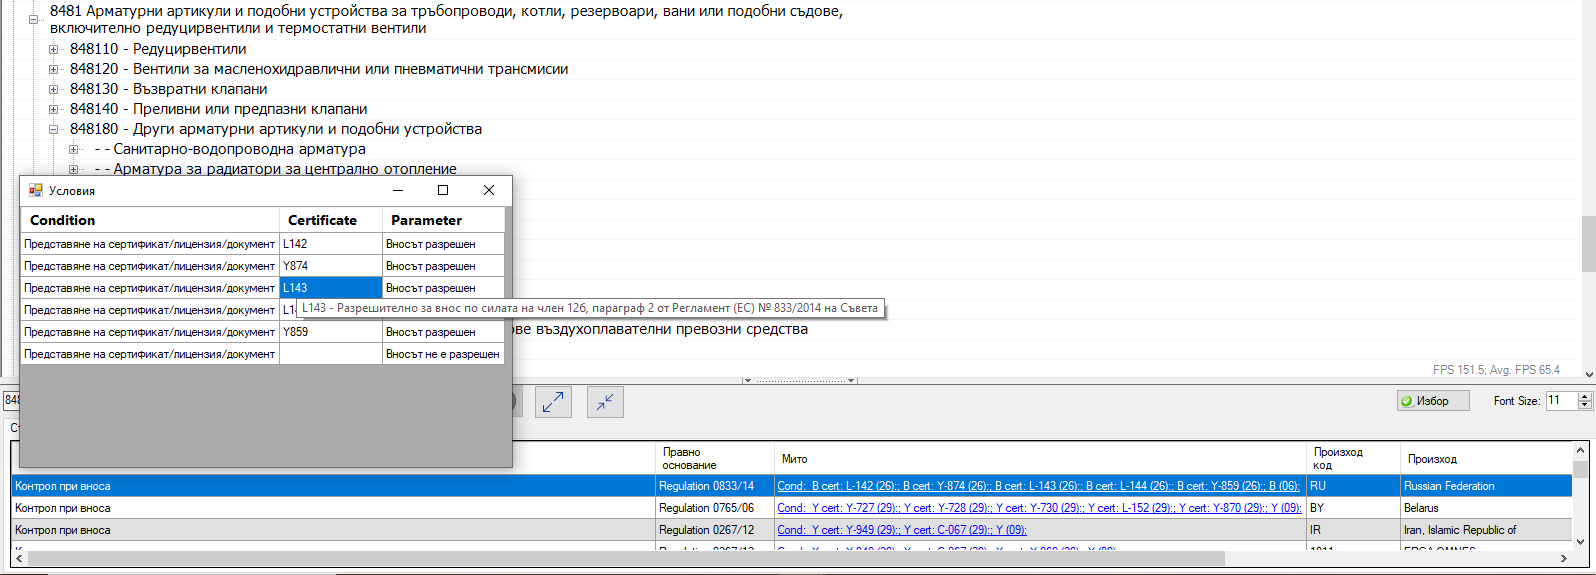This screenshot has height=575, width=1596.
Task: Select tree item 848140 Преливни или предпазни клапани
Action: click(x=218, y=109)
